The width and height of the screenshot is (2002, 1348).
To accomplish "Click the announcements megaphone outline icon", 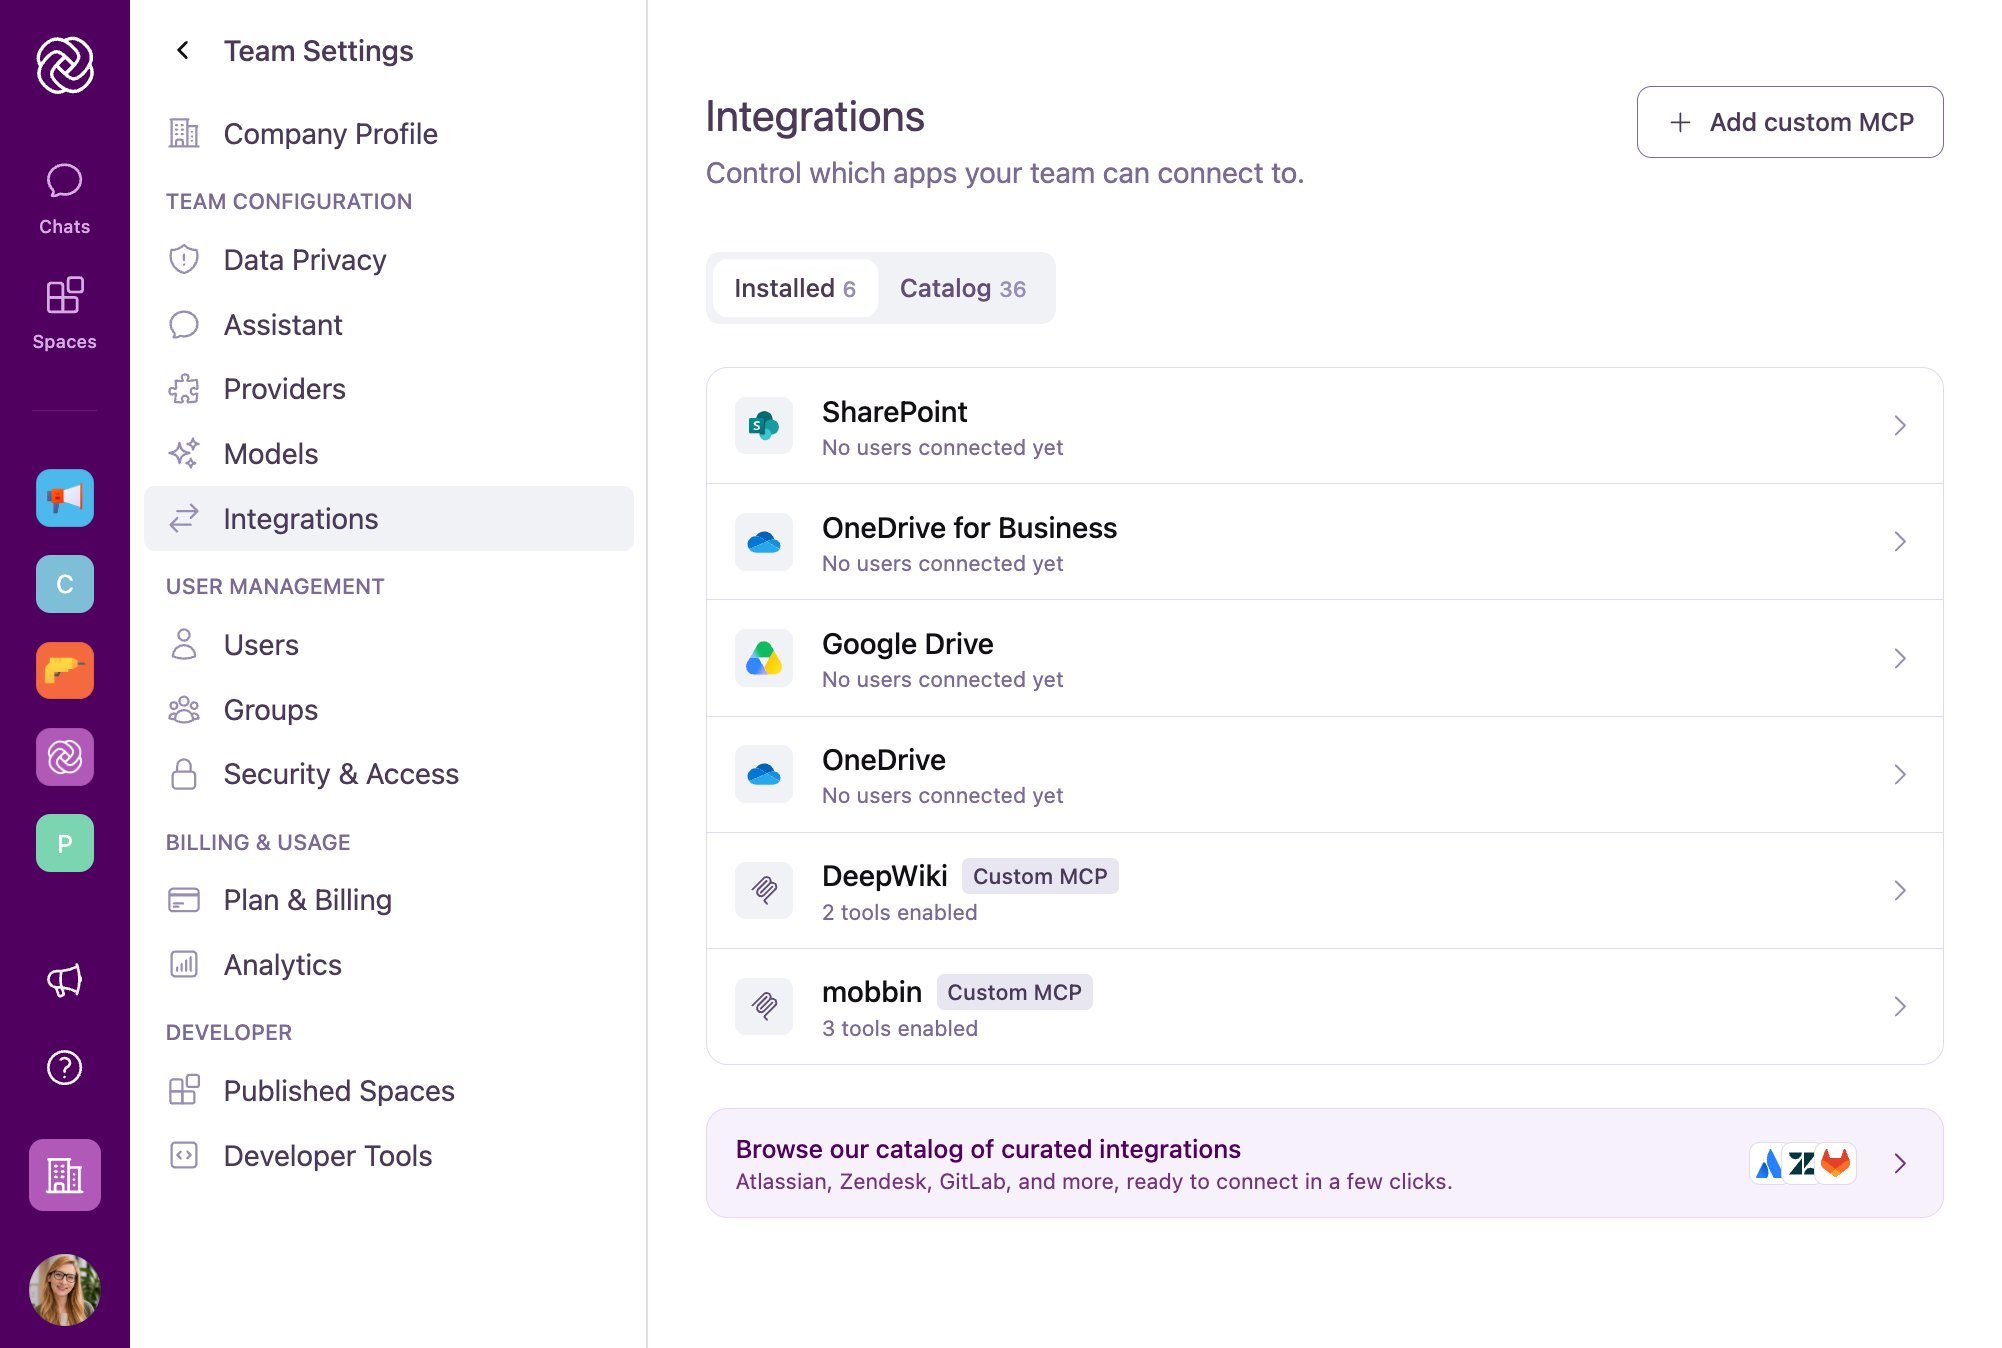I will click(x=65, y=981).
